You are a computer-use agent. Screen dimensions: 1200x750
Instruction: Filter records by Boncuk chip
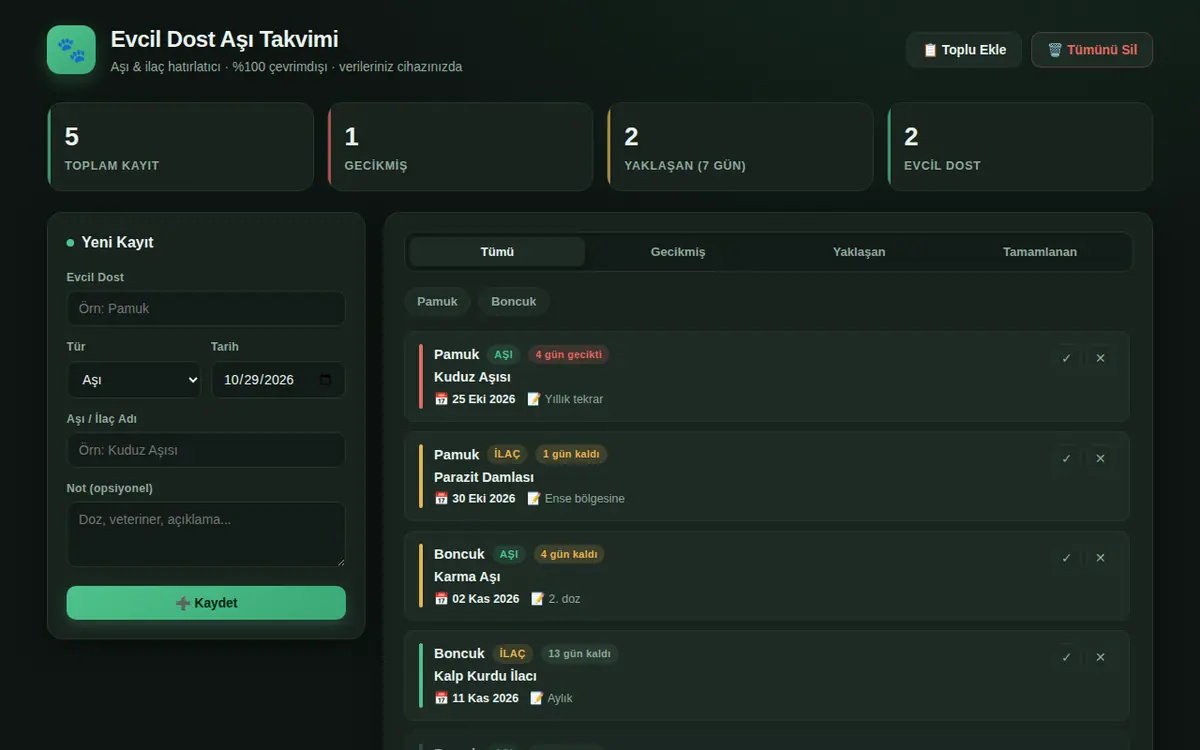514,301
